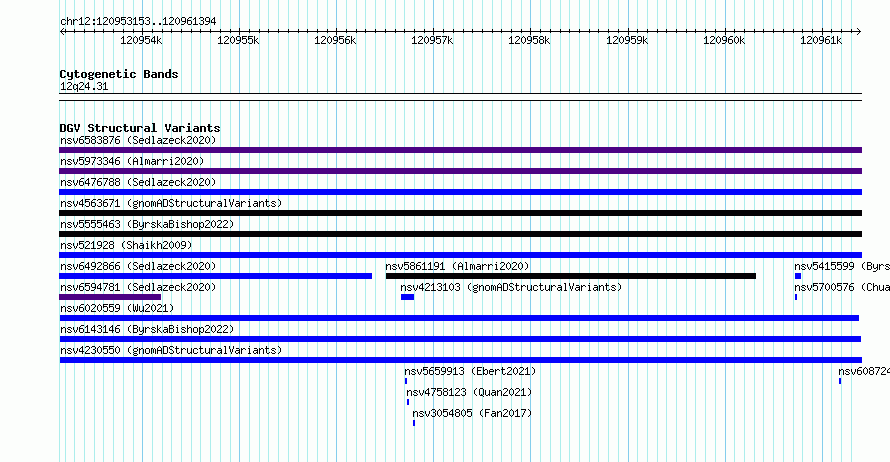The width and height of the screenshot is (890, 462).
Task: Select the tiny nsv5659913 variant marker
Action: 406,381
